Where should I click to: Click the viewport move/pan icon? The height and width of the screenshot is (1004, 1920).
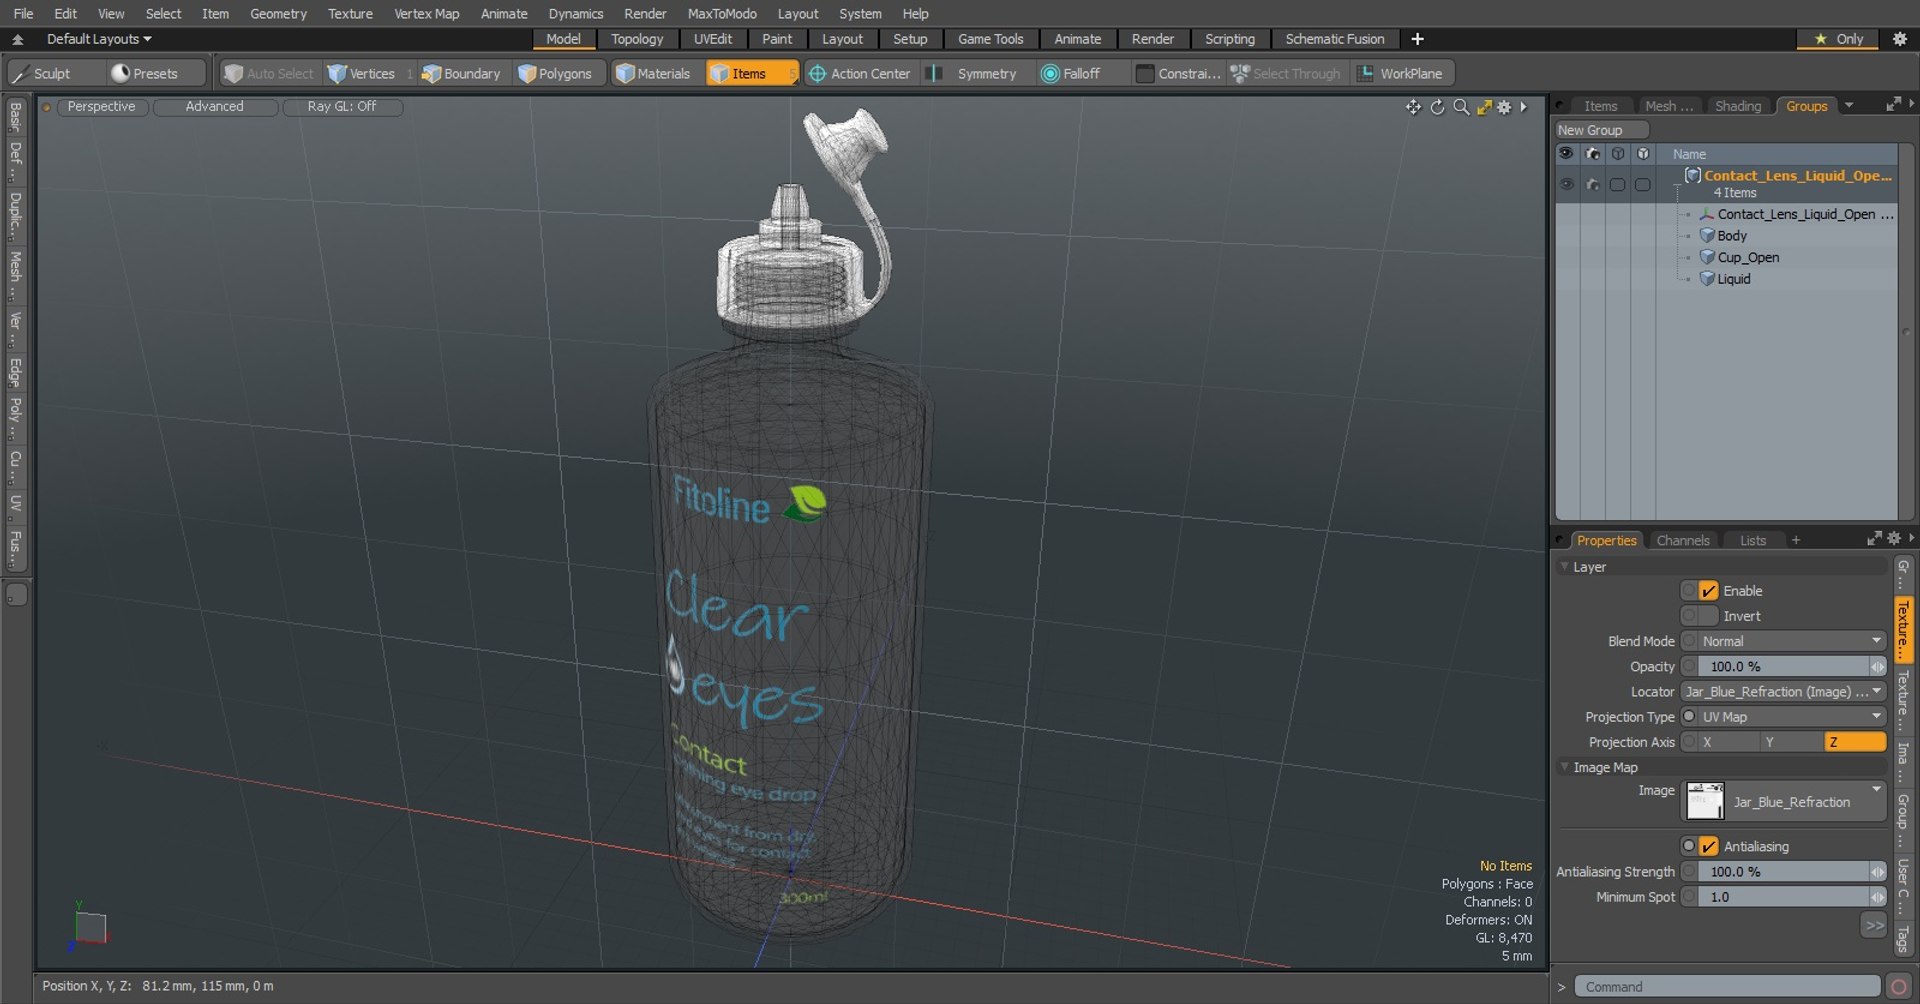click(1413, 107)
